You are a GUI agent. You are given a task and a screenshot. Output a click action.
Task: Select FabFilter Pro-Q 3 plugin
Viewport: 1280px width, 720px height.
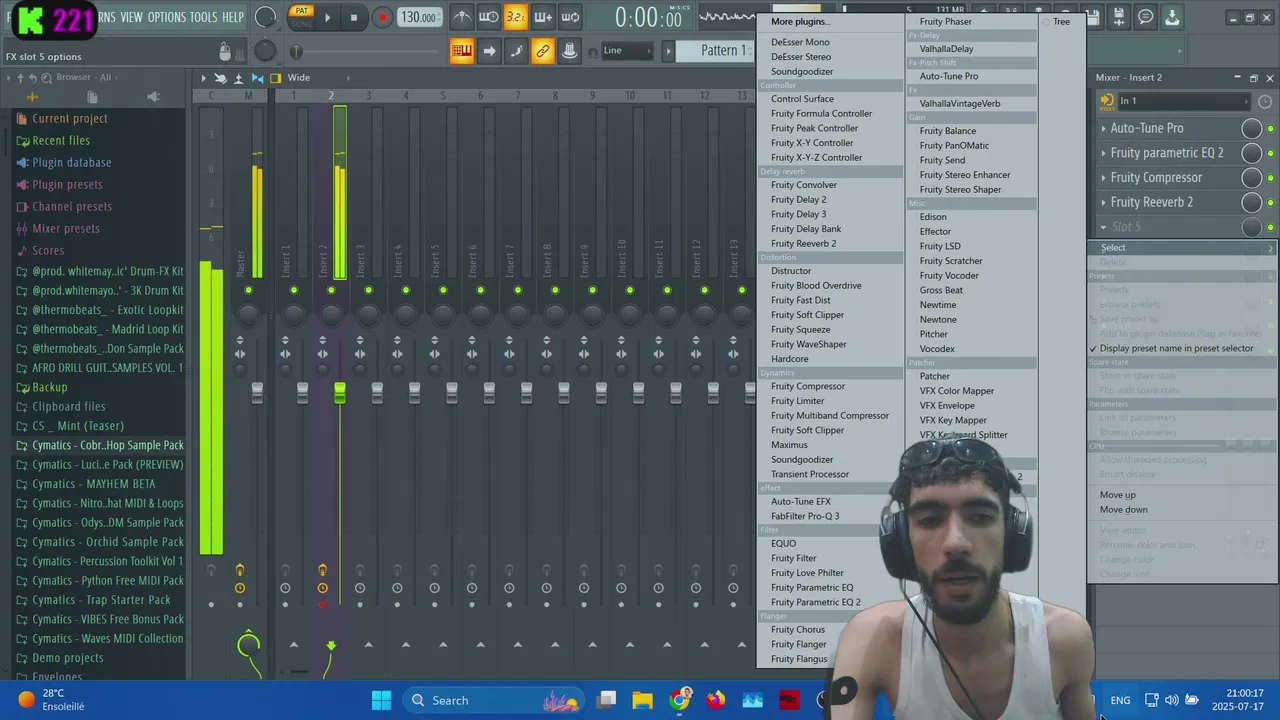tap(805, 517)
